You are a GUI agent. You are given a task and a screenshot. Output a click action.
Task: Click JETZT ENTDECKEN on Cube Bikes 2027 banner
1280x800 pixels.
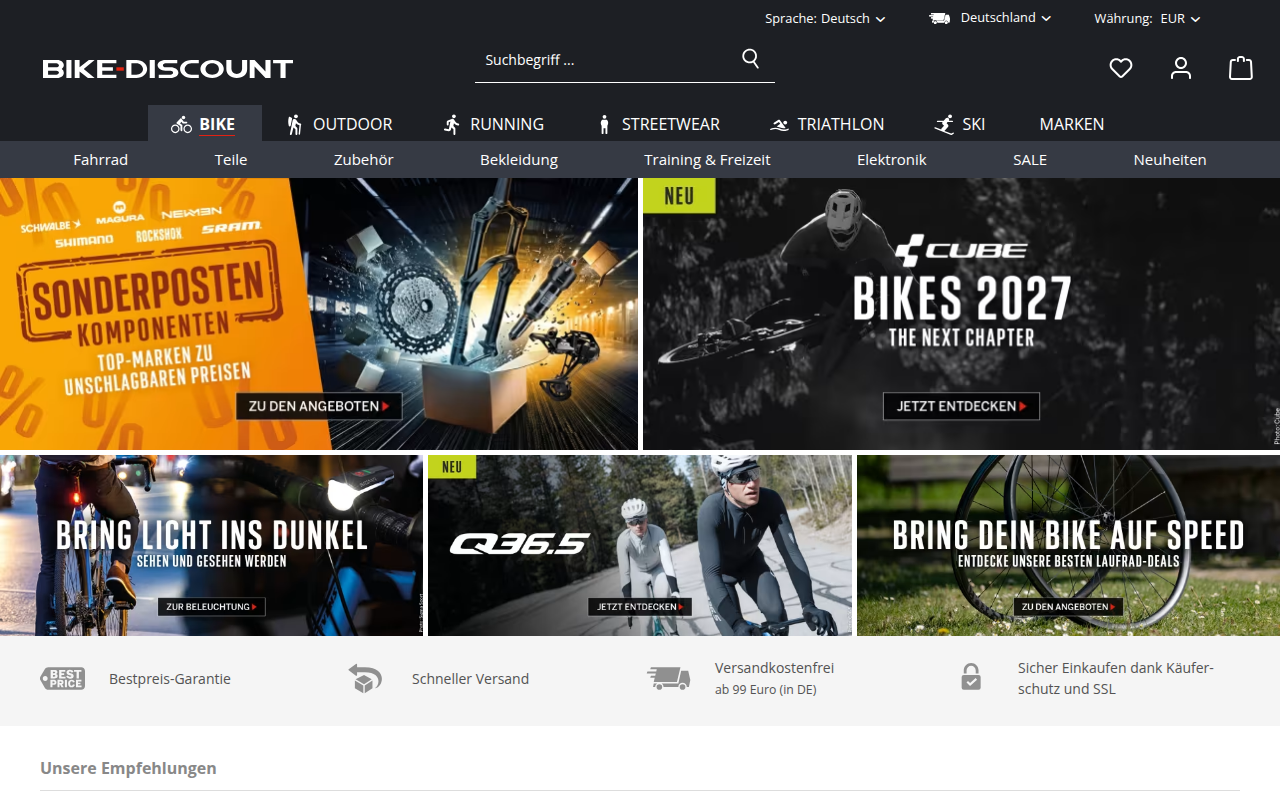pos(961,406)
